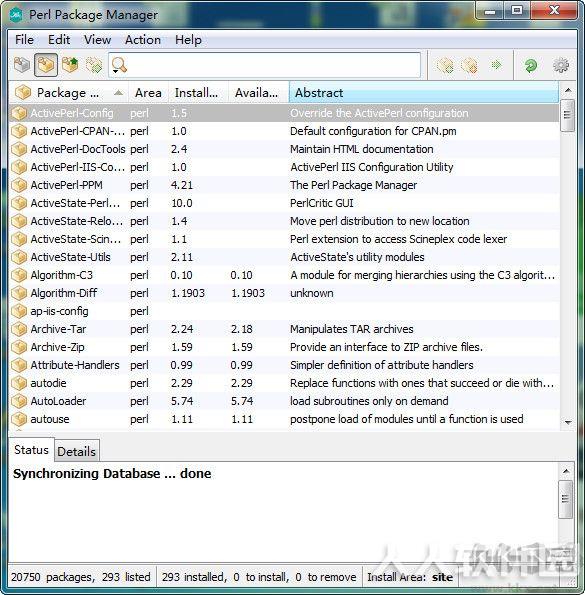Switch to the Details tab
The image size is (585, 595).
[77, 452]
